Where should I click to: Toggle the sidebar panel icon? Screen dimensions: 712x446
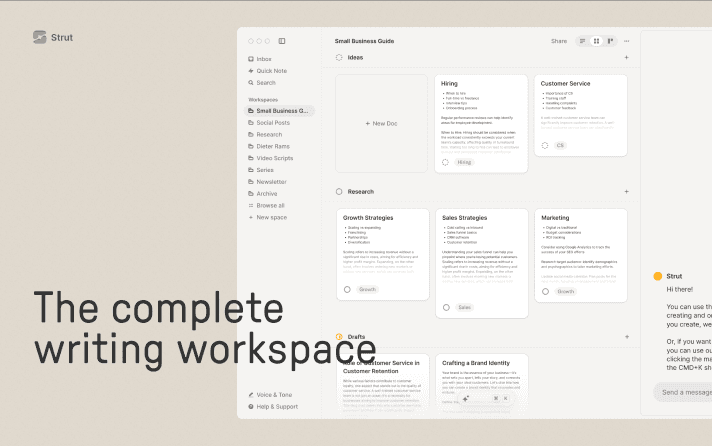coord(282,41)
